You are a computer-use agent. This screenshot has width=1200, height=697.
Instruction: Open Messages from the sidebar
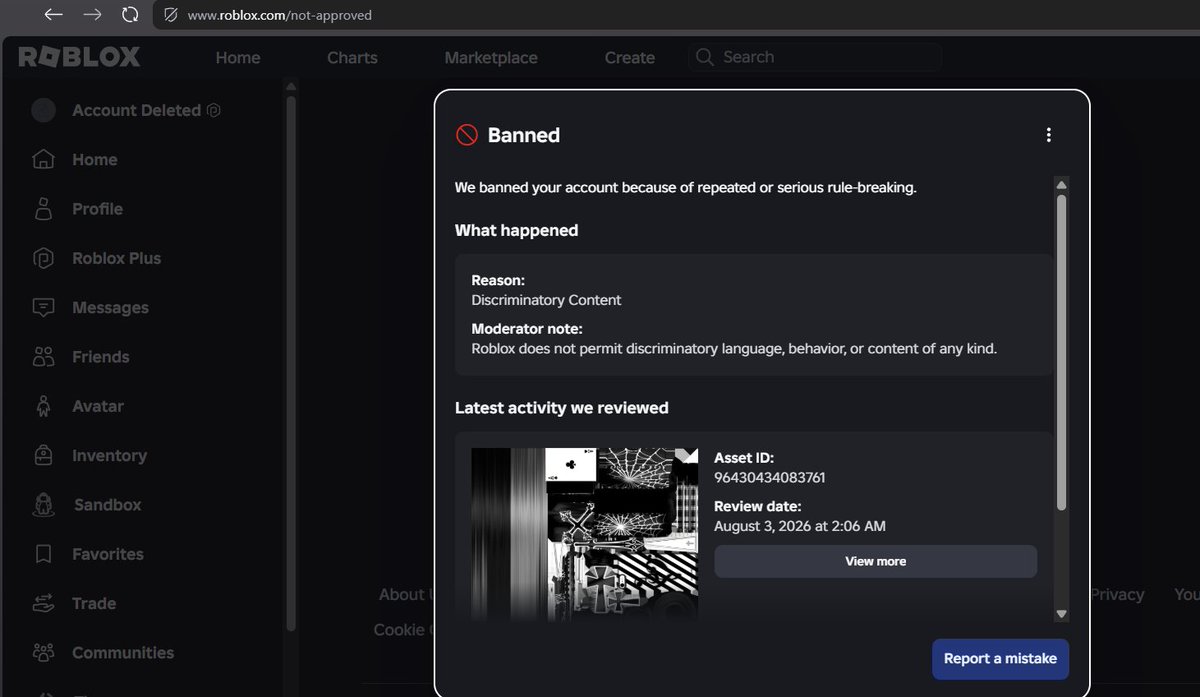[110, 307]
